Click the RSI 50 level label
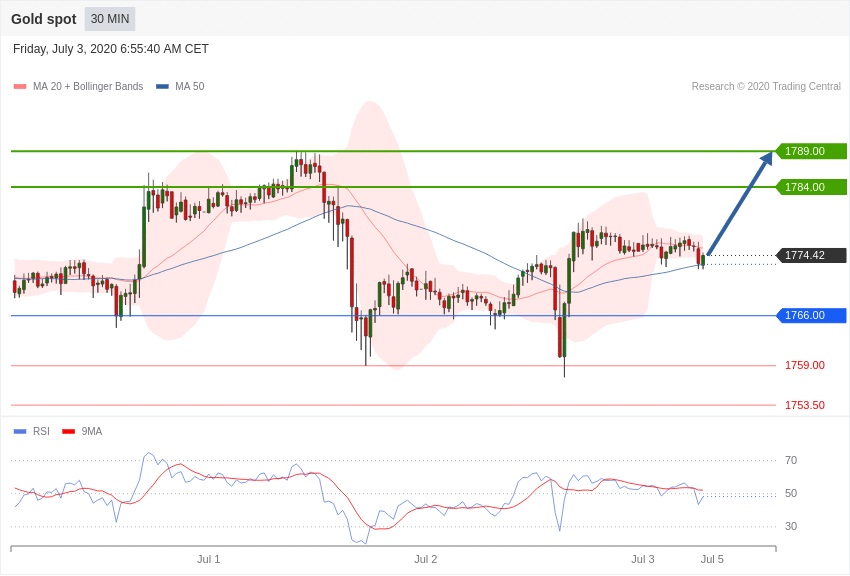This screenshot has width=850, height=576. 791,494
